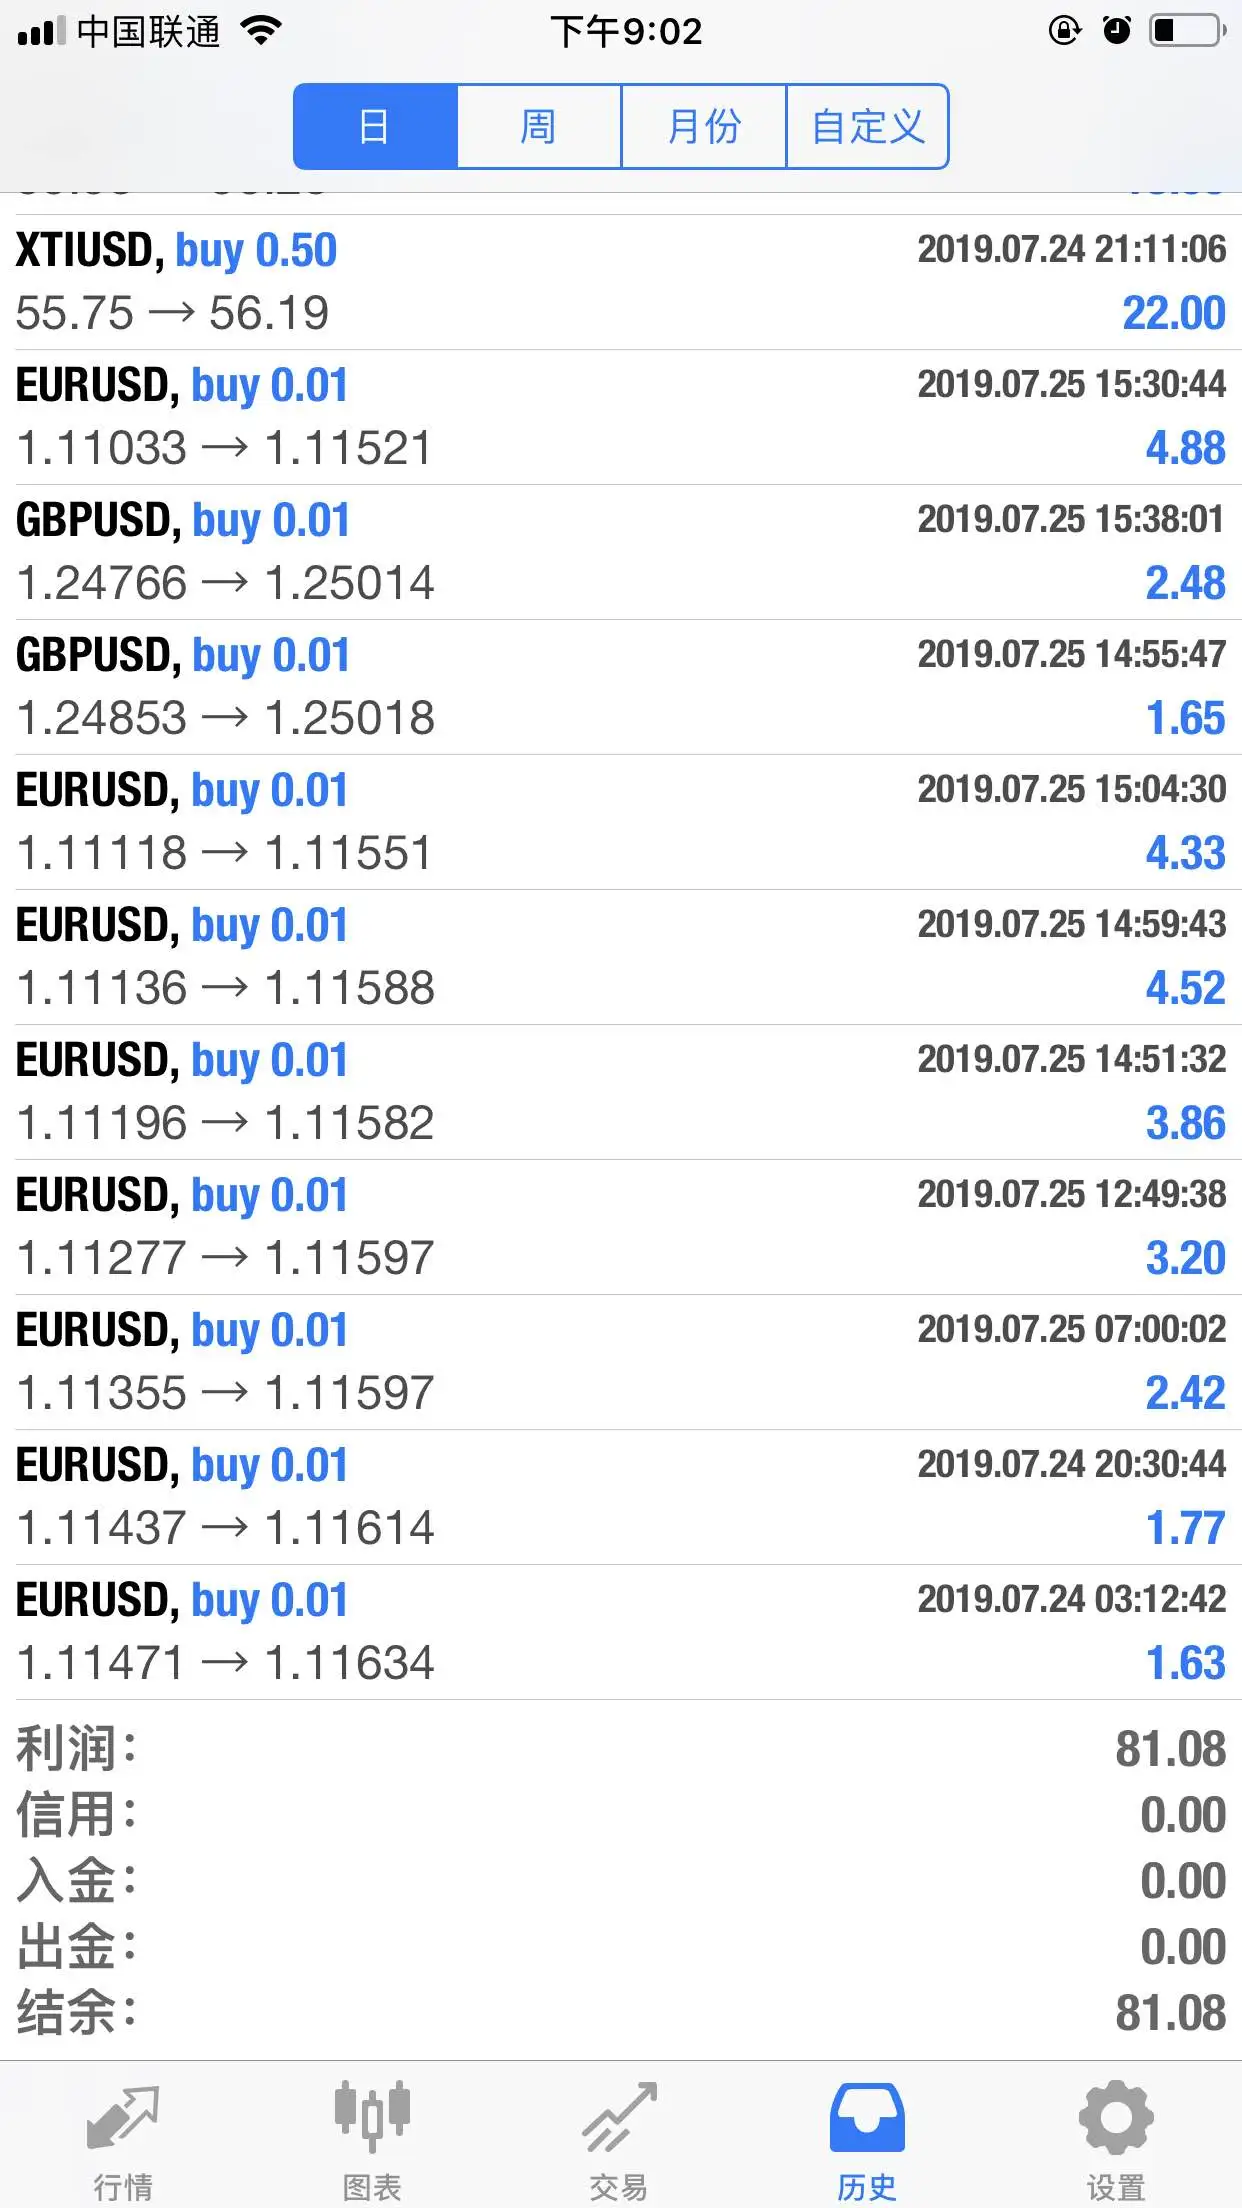Open the 行情 quotes icon
This screenshot has width=1242, height=2208.
[x=123, y=2119]
